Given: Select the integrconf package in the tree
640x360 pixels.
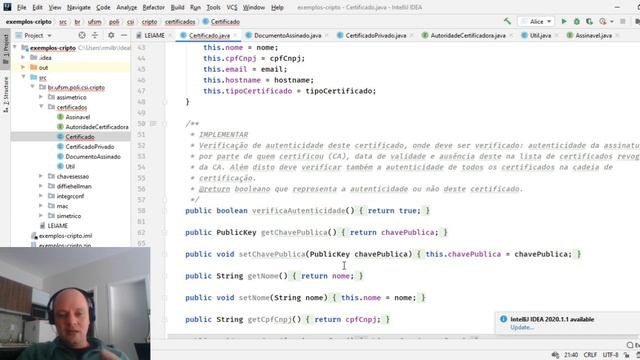Looking at the screenshot, I should 70,196.
